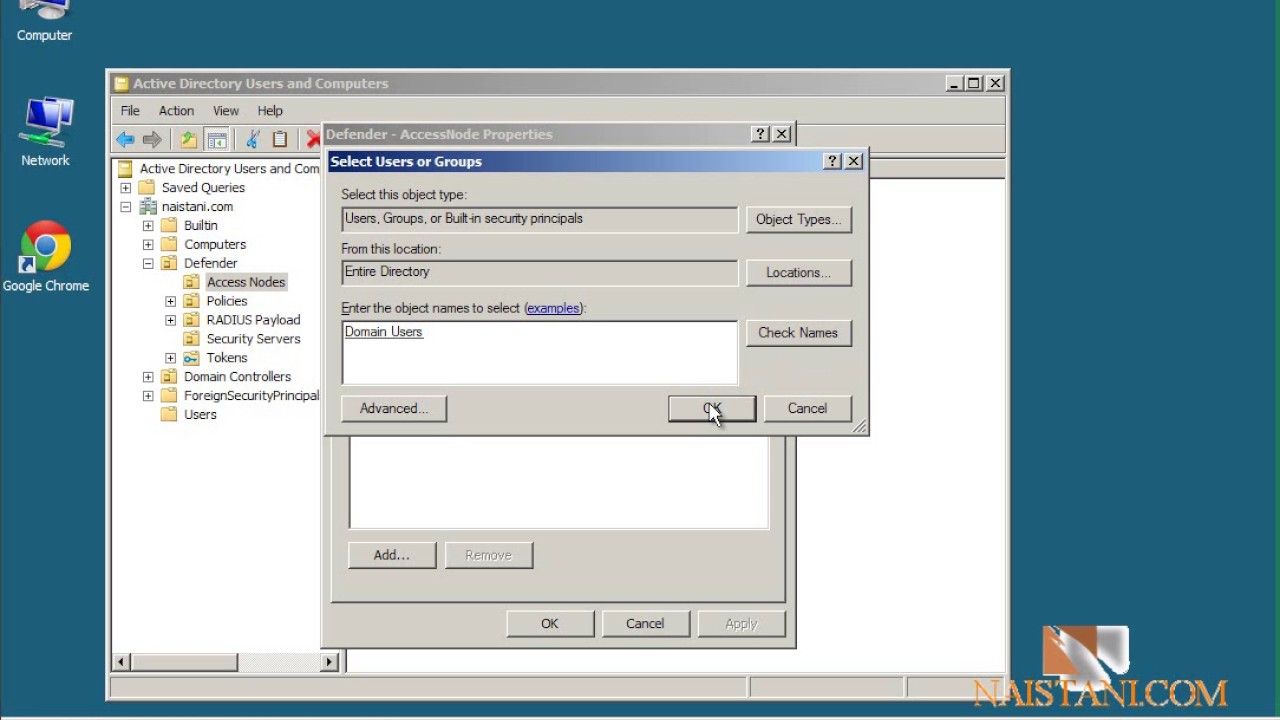Select RADIUS Payload tree item
The width and height of the screenshot is (1280, 720).
(253, 320)
